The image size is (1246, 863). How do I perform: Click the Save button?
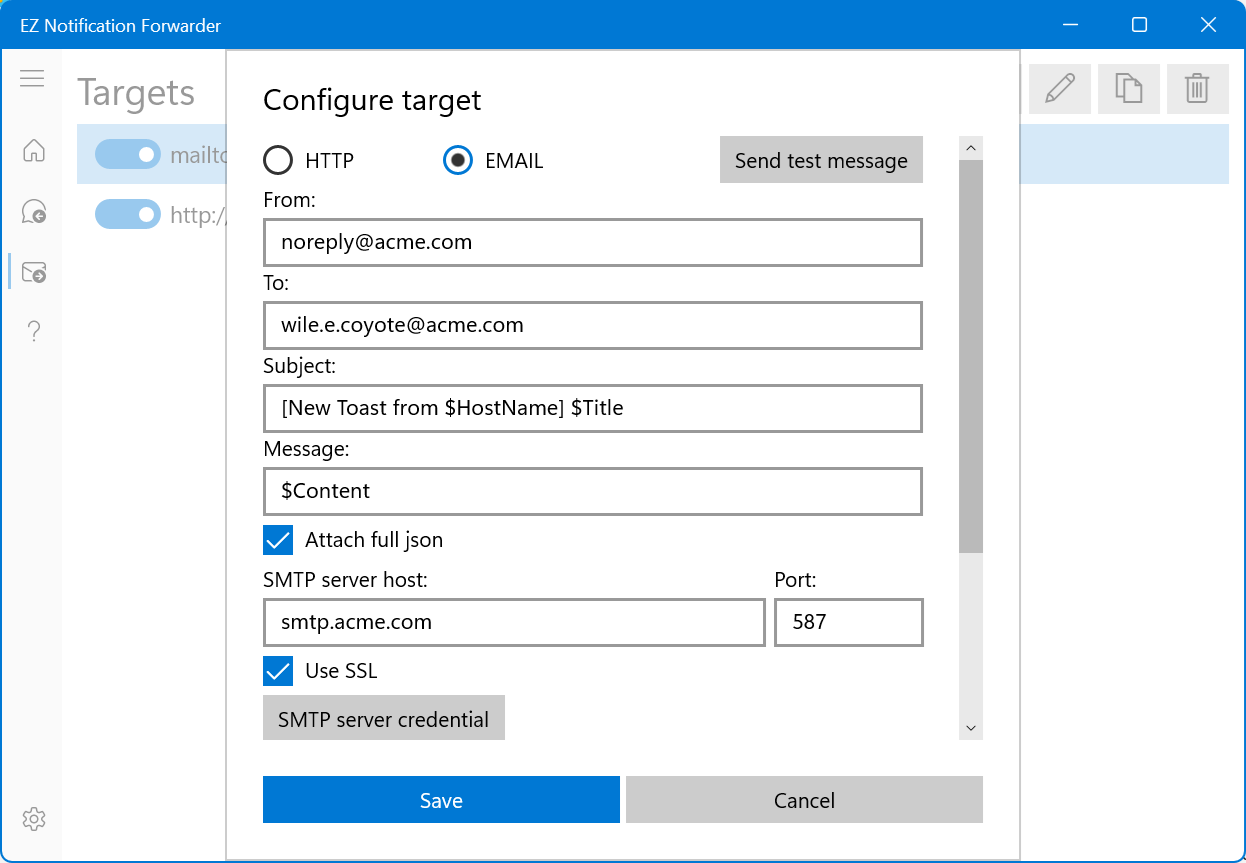pos(441,800)
